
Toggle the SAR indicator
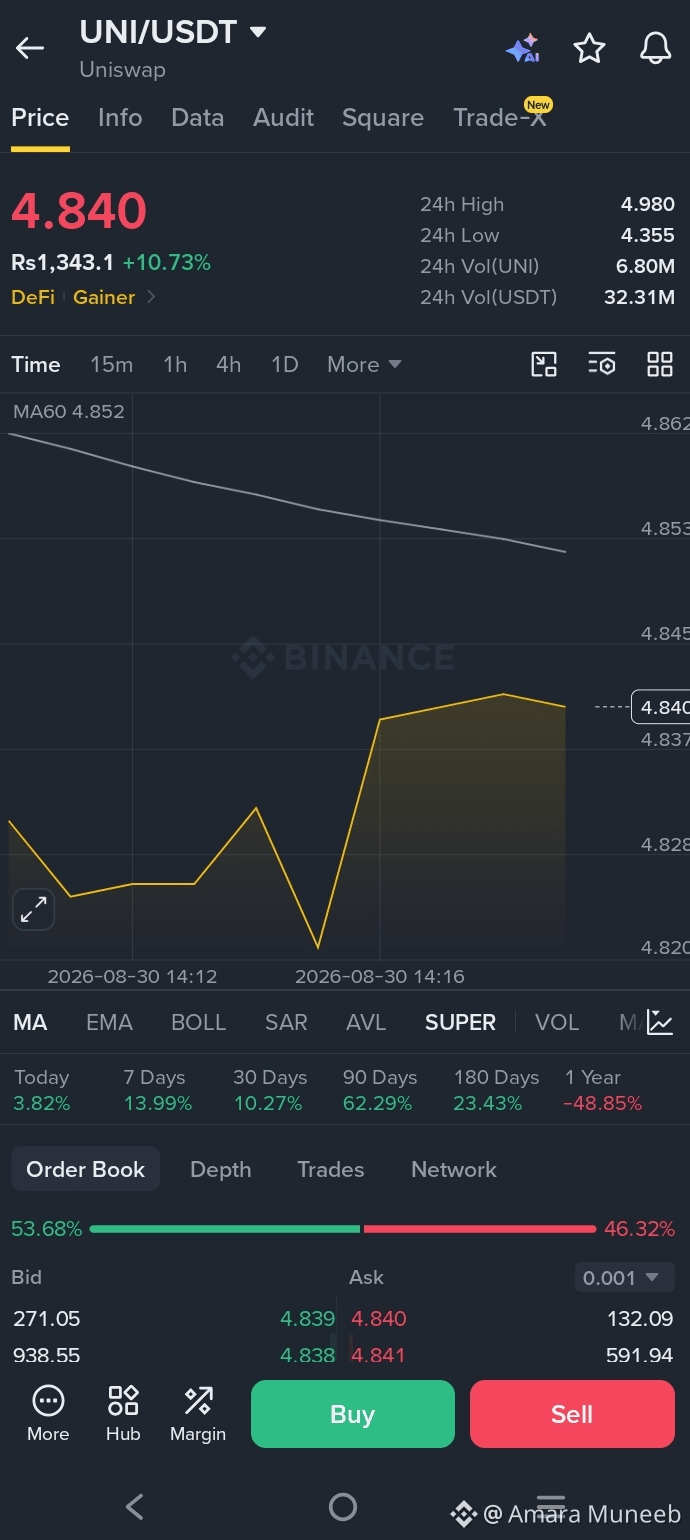(286, 1022)
